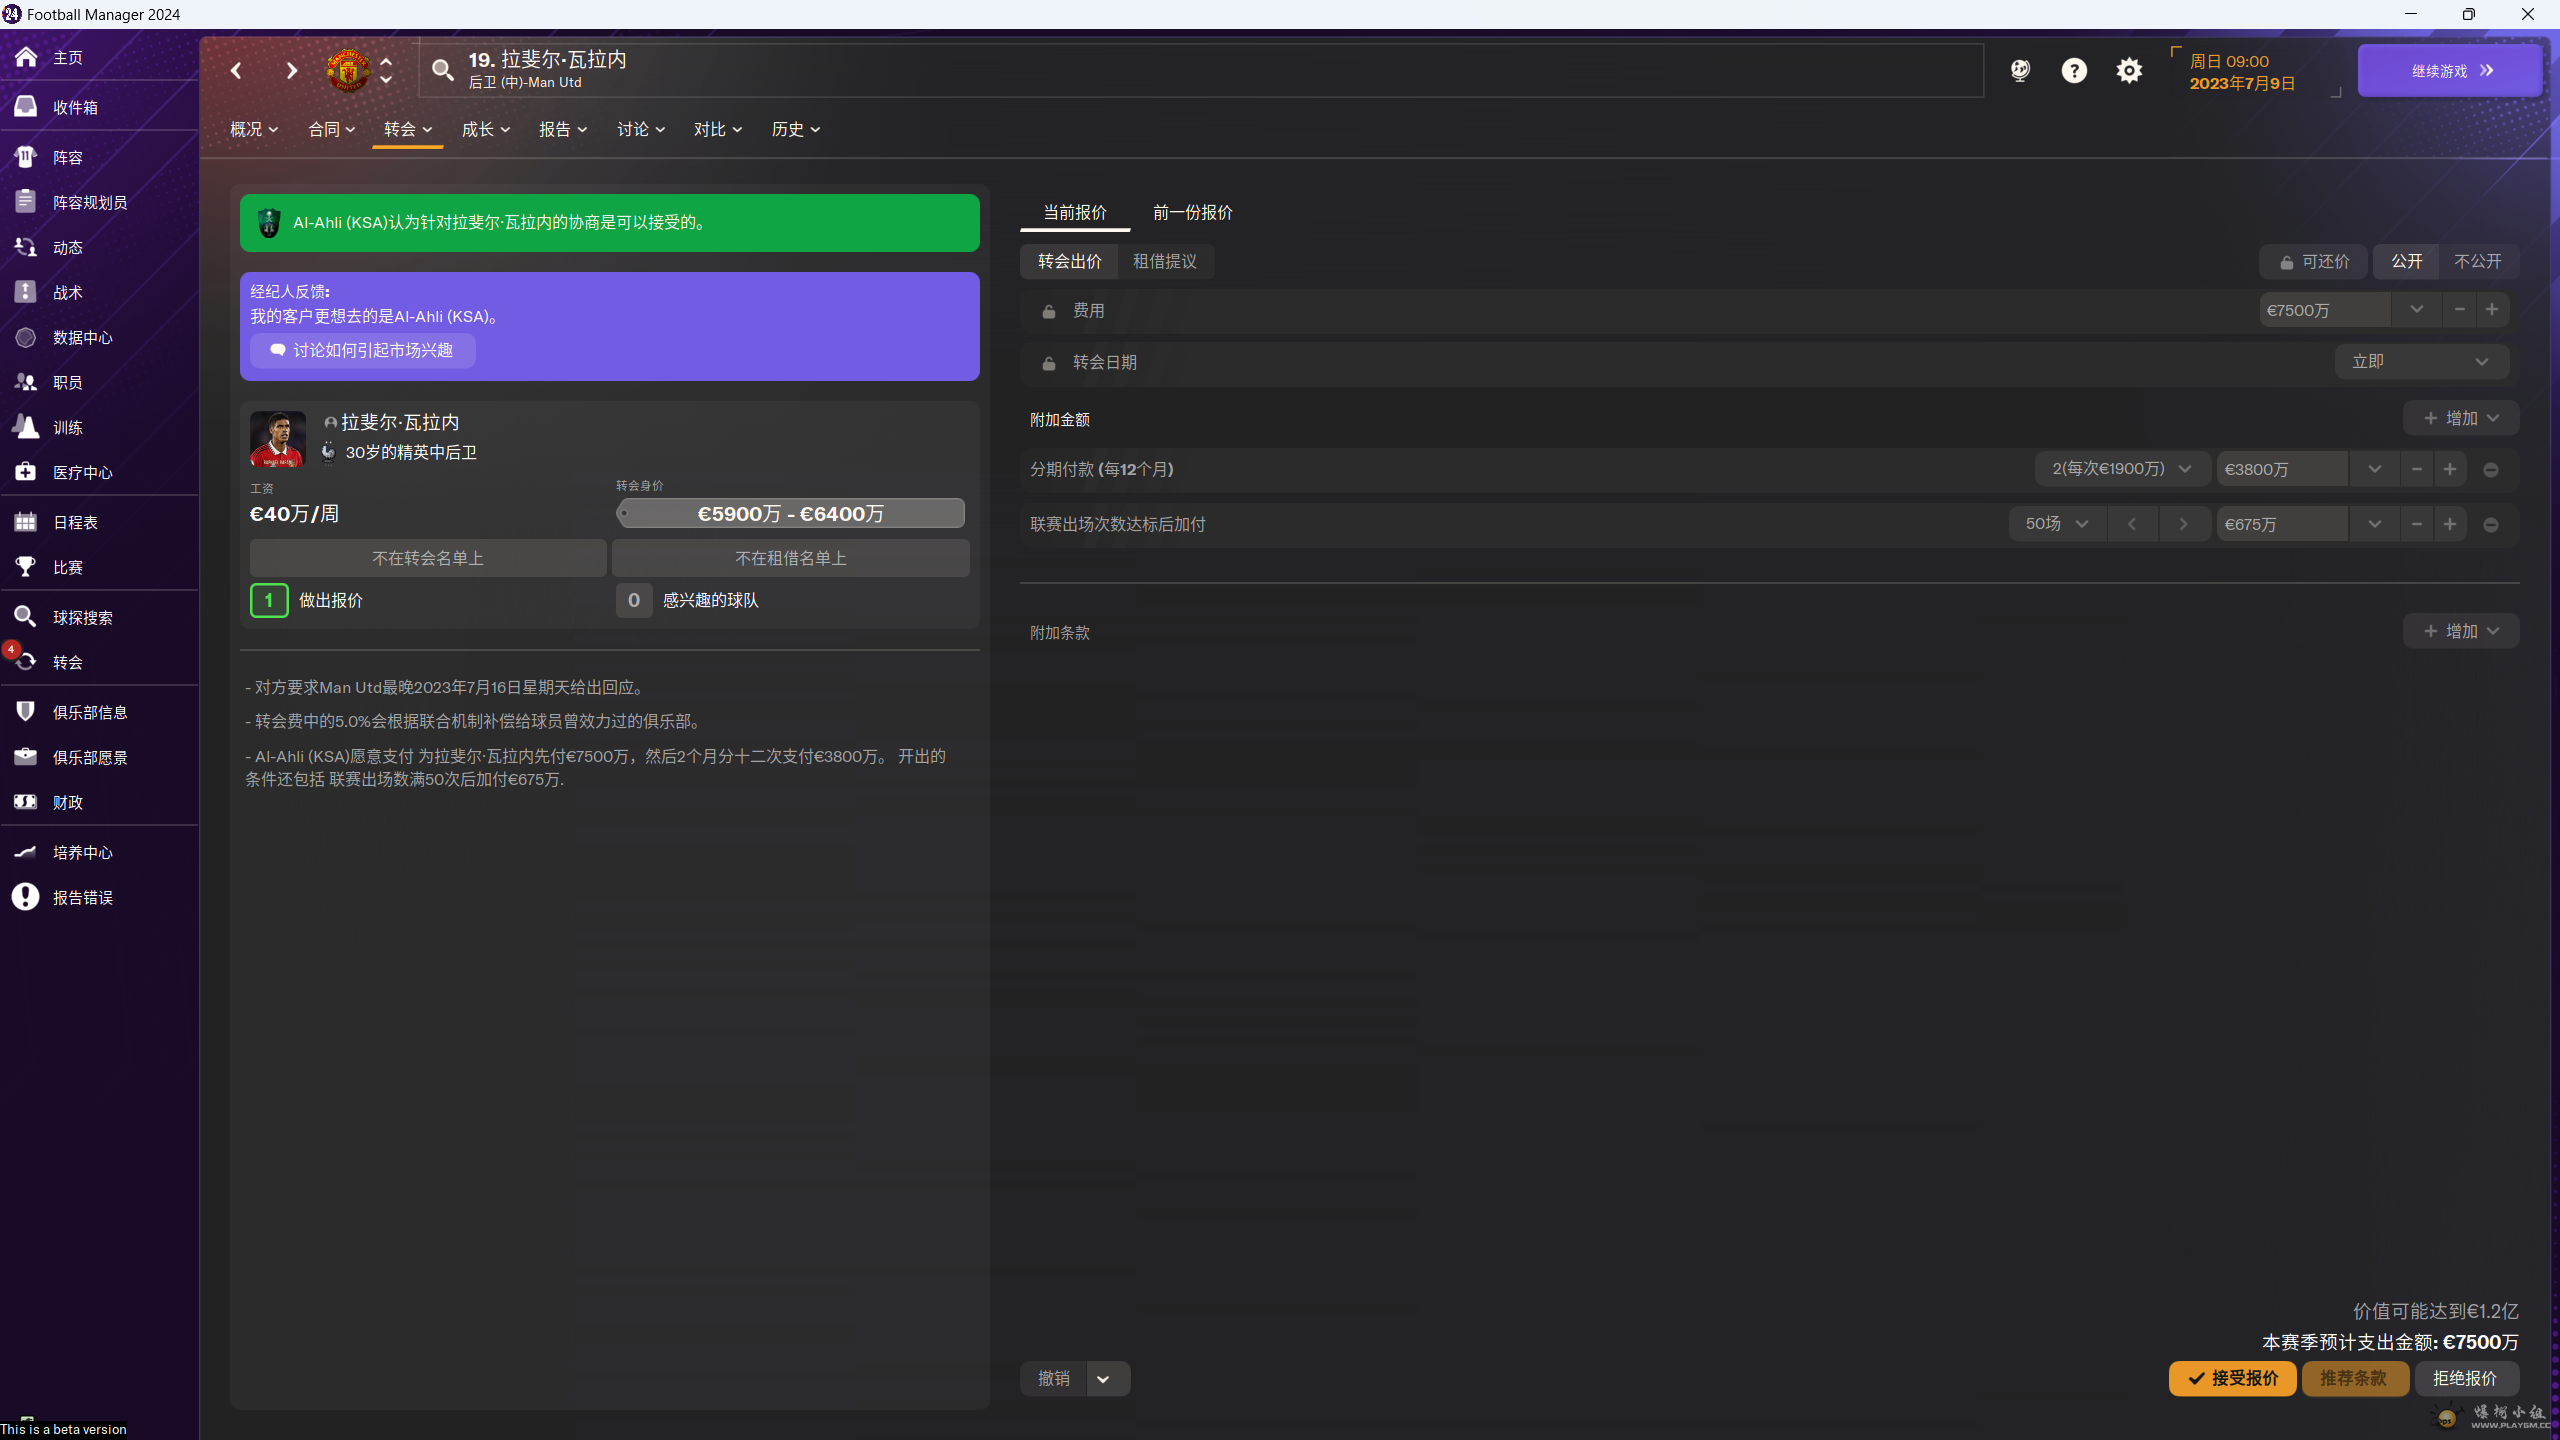
Task: Toggle 不在转会名单上 transfer list status
Action: click(x=428, y=558)
